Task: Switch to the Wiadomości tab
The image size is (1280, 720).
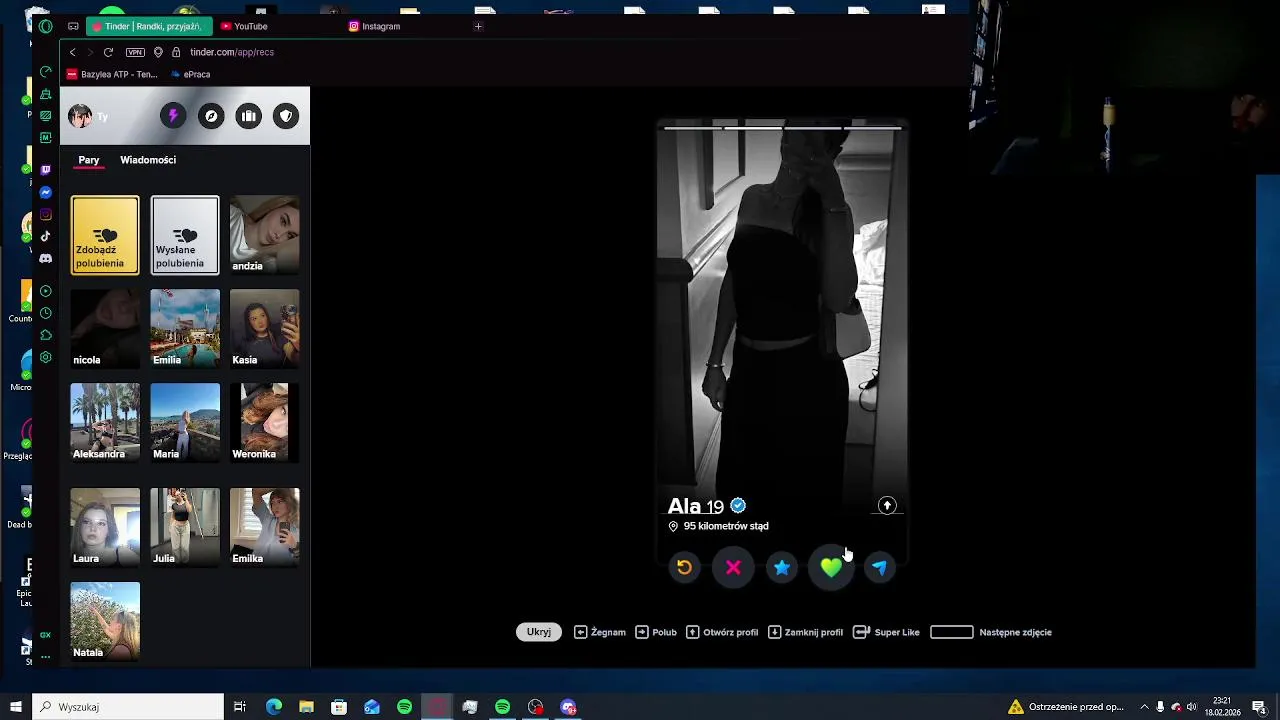Action: (148, 160)
